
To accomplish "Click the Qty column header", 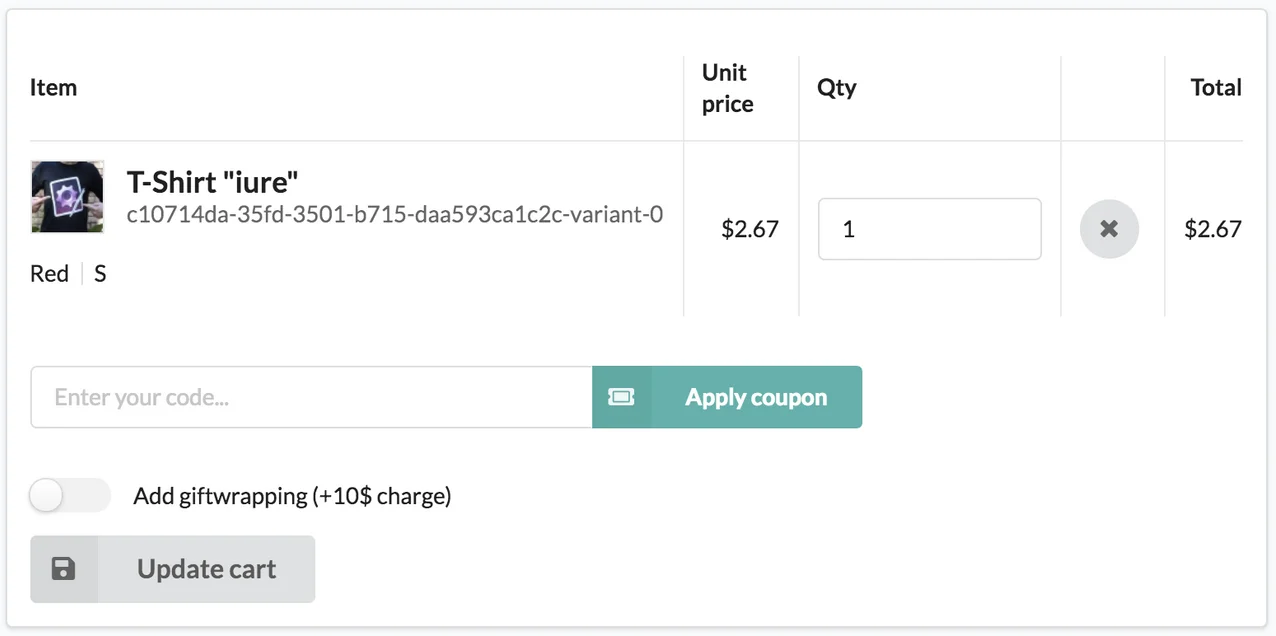I will coord(837,88).
